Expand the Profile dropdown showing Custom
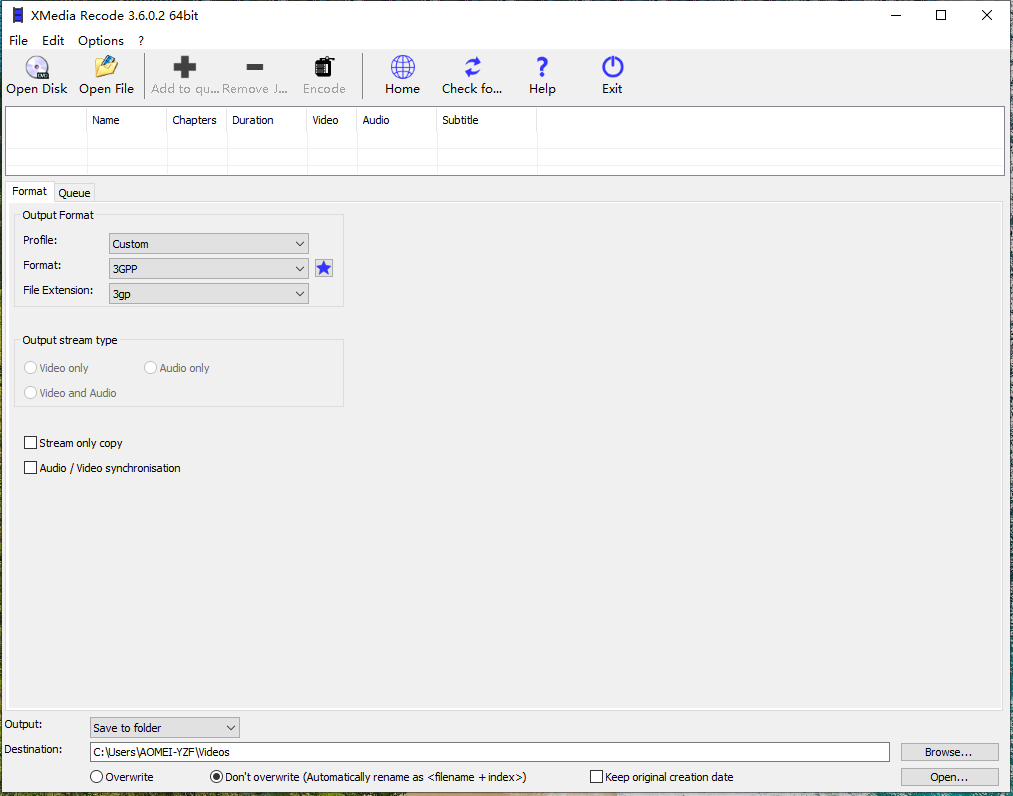 (x=209, y=244)
